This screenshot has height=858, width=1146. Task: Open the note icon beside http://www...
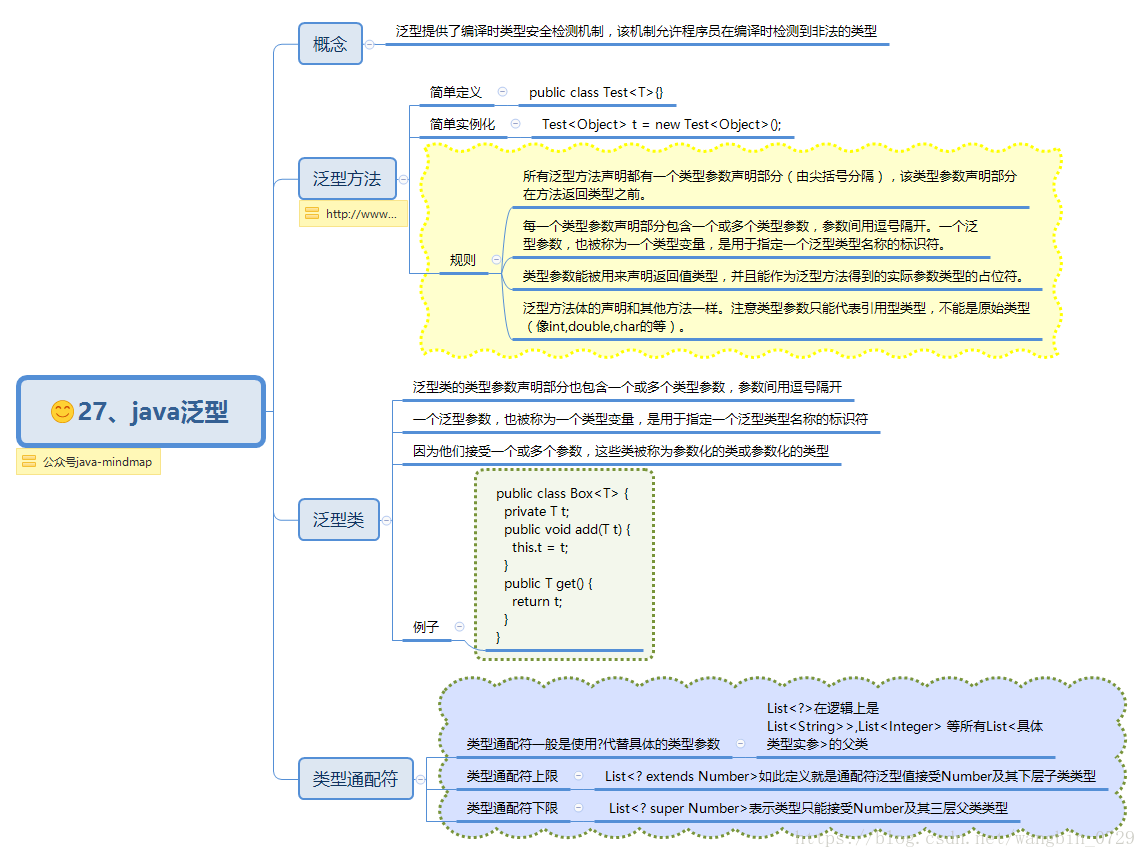click(x=312, y=213)
